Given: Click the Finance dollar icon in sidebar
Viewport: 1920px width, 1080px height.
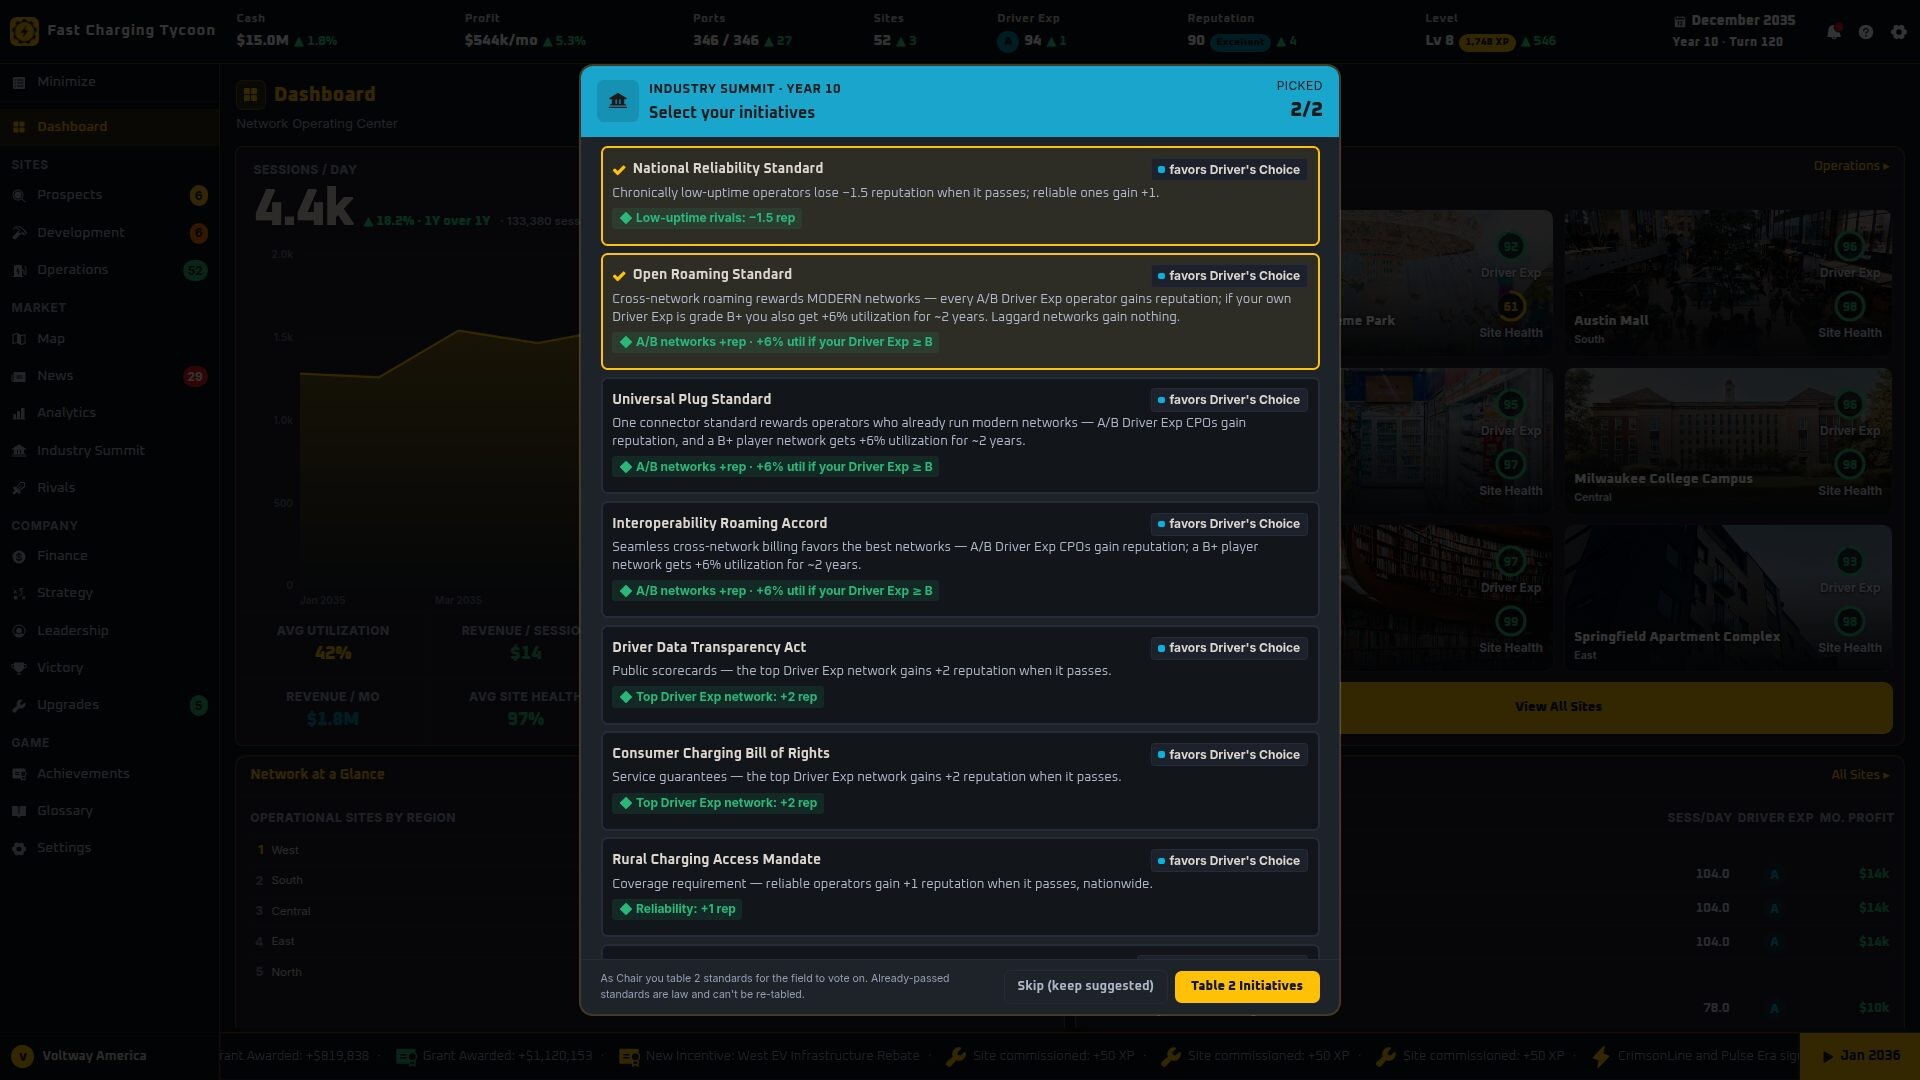Looking at the screenshot, I should pos(19,556).
